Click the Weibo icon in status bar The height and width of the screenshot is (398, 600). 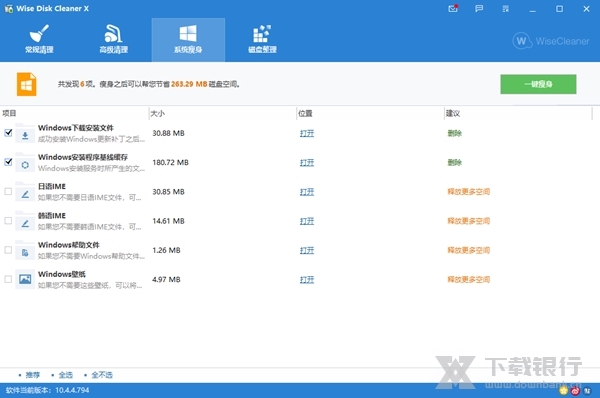(x=575, y=391)
